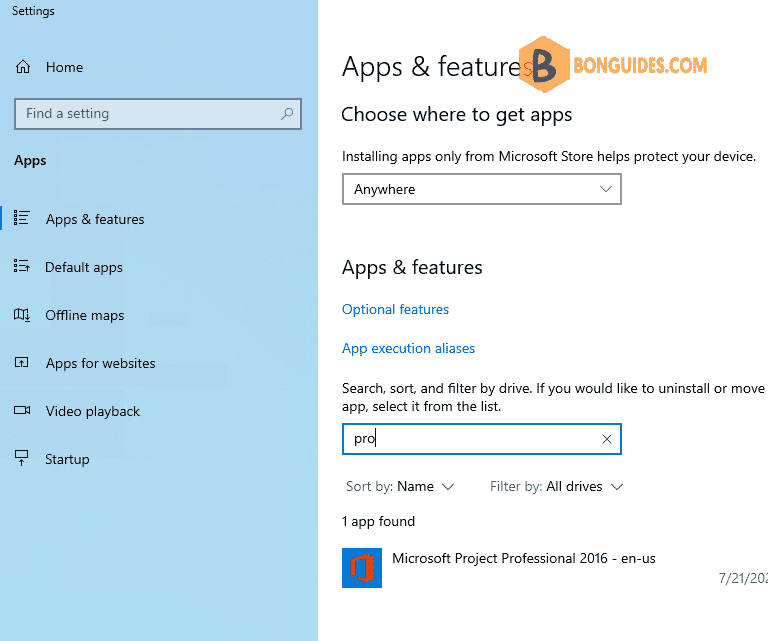
Task: Click the Default apps icon
Action: tap(22, 266)
